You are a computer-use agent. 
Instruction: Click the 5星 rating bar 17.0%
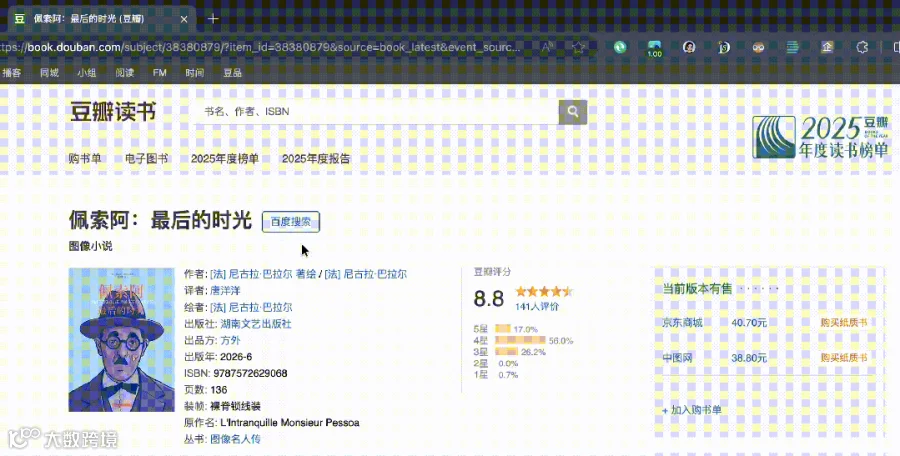pyautogui.click(x=502, y=329)
